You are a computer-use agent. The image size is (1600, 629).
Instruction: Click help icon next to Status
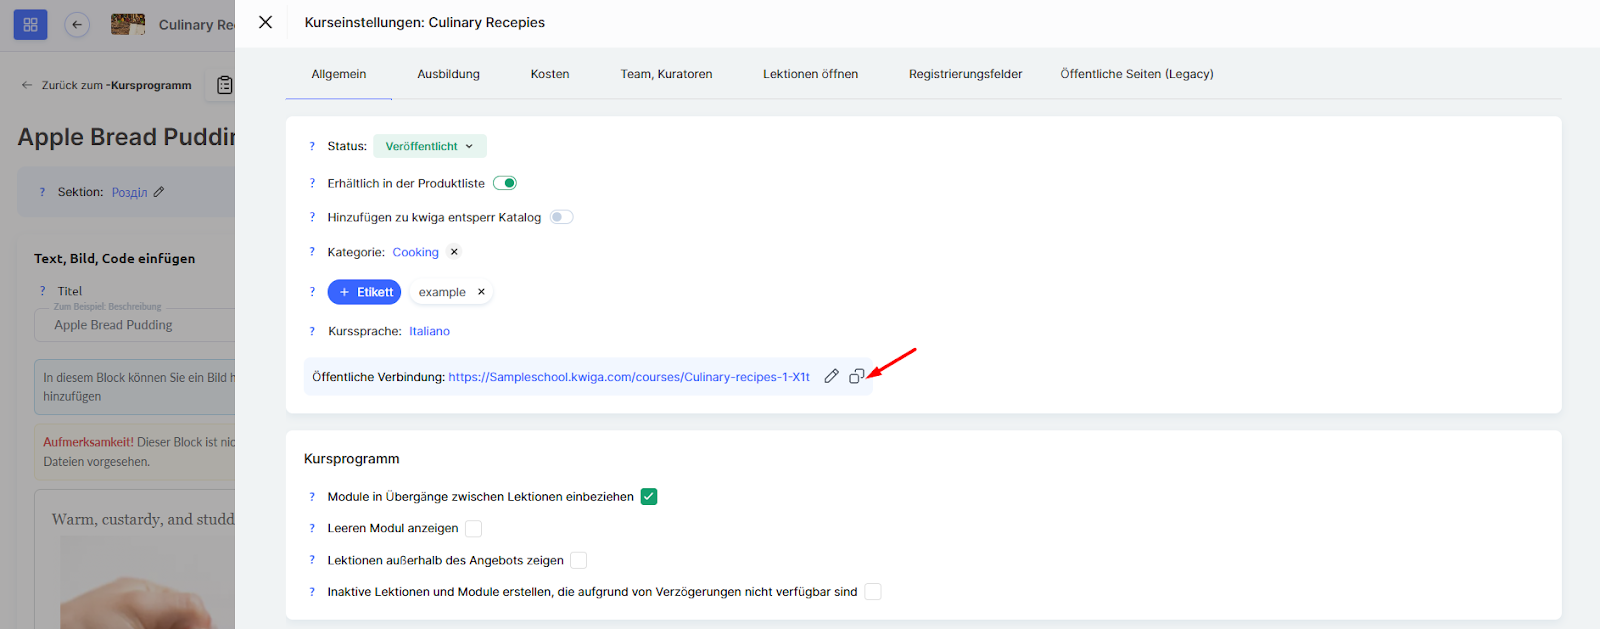pyautogui.click(x=312, y=146)
